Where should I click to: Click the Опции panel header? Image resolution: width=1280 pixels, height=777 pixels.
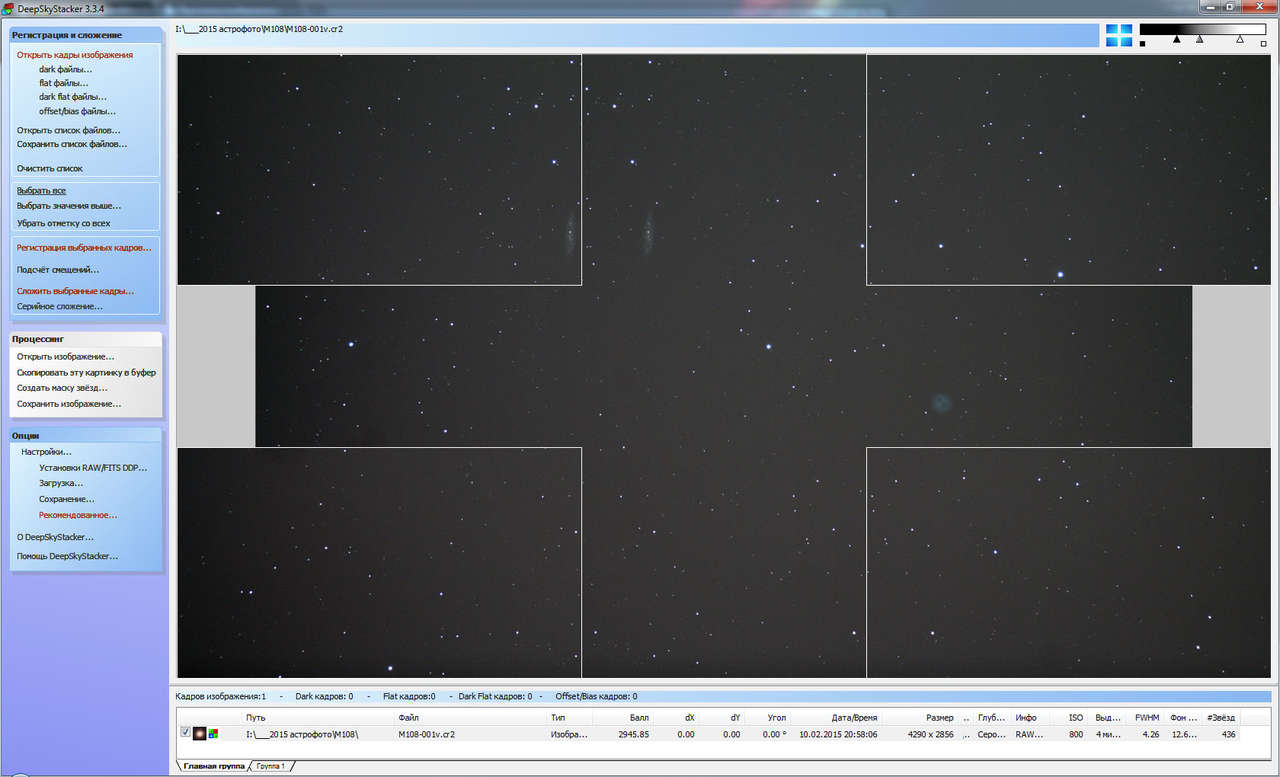coord(85,435)
